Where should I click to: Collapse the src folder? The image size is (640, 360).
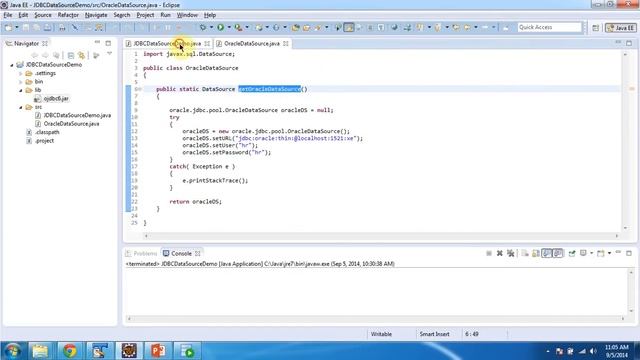tap(20, 107)
